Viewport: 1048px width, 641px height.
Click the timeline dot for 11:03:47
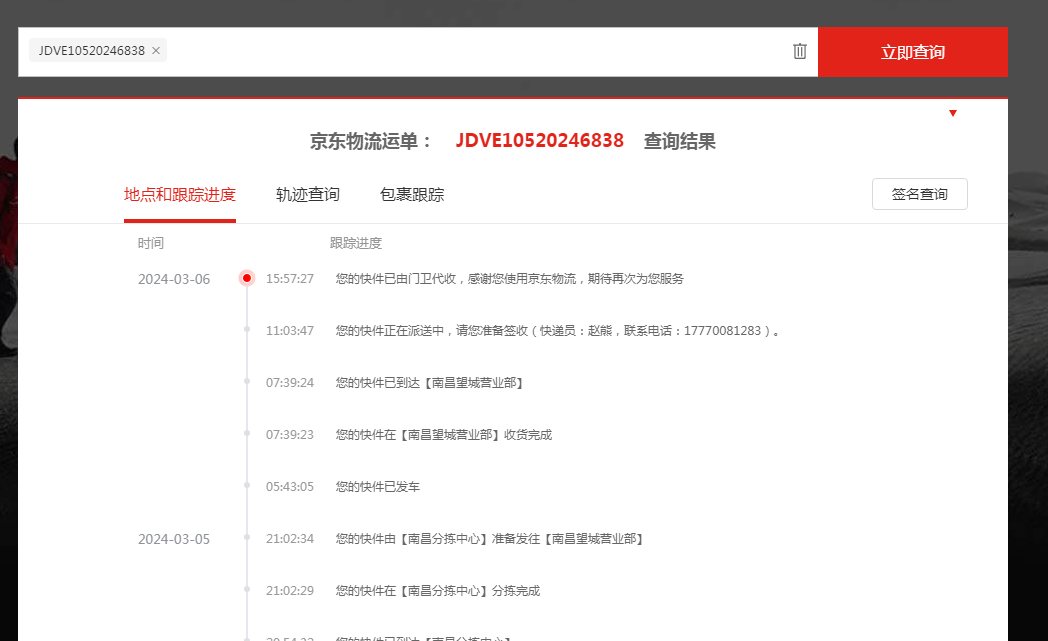coord(247,330)
